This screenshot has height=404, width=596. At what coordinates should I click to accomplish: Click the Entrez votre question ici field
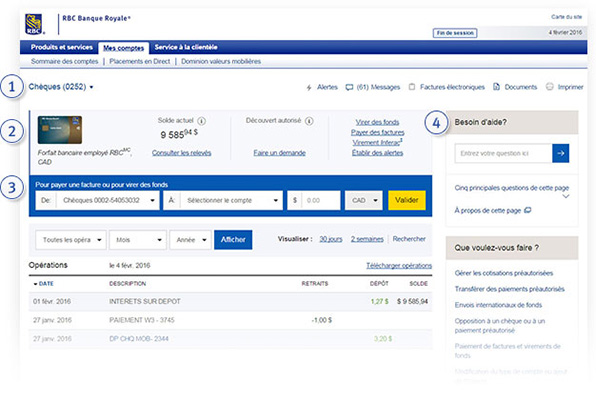tap(503, 153)
